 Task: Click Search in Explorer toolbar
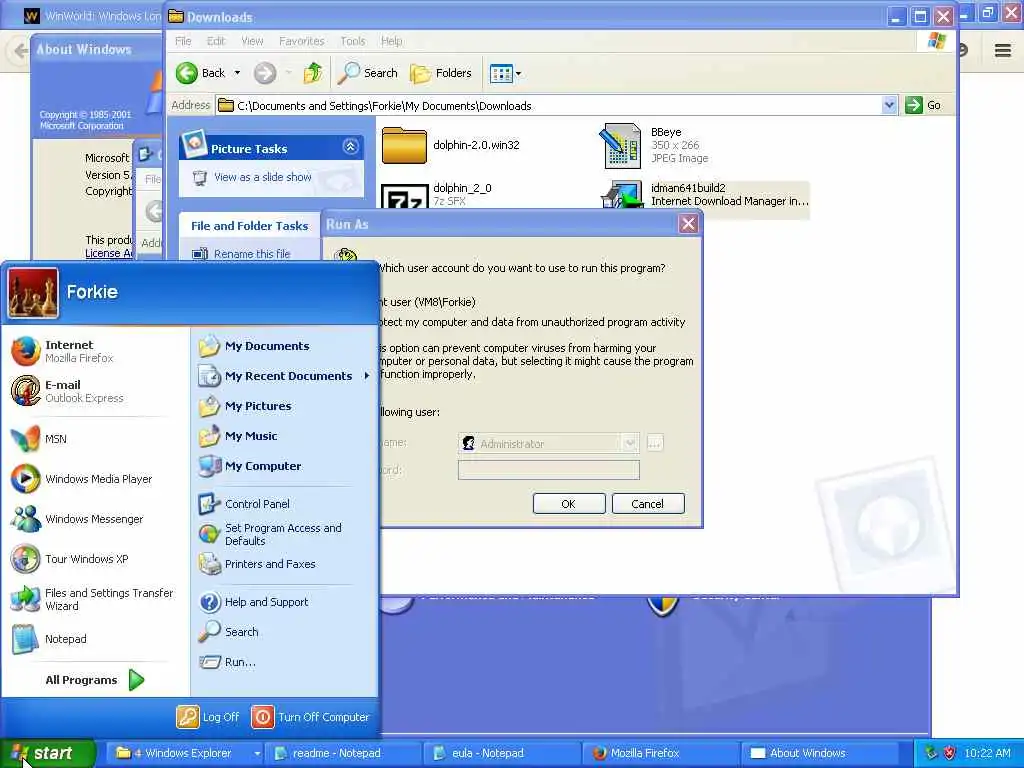pos(368,72)
